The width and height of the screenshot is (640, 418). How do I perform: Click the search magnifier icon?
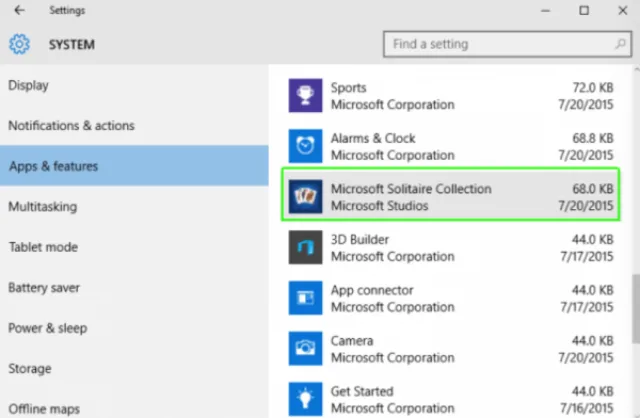click(x=620, y=44)
